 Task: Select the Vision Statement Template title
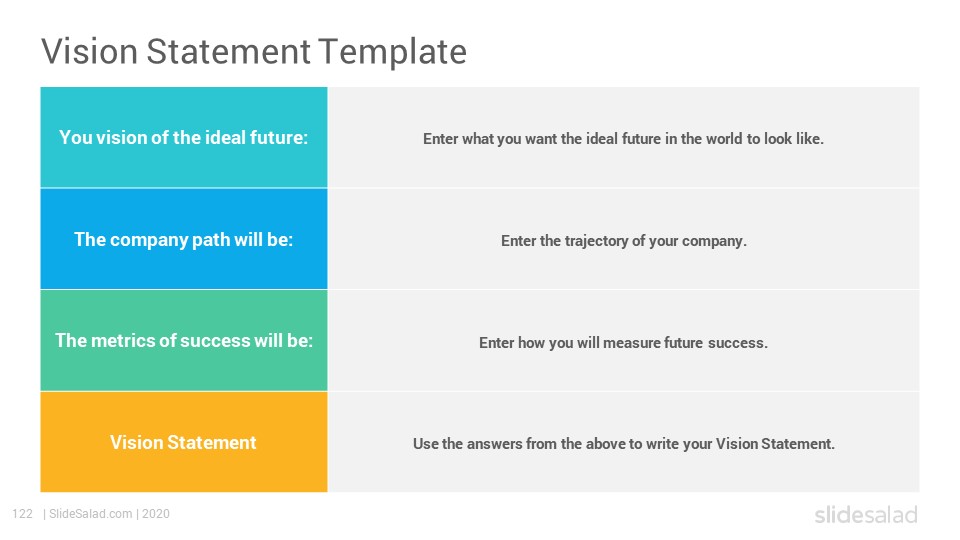click(x=254, y=51)
